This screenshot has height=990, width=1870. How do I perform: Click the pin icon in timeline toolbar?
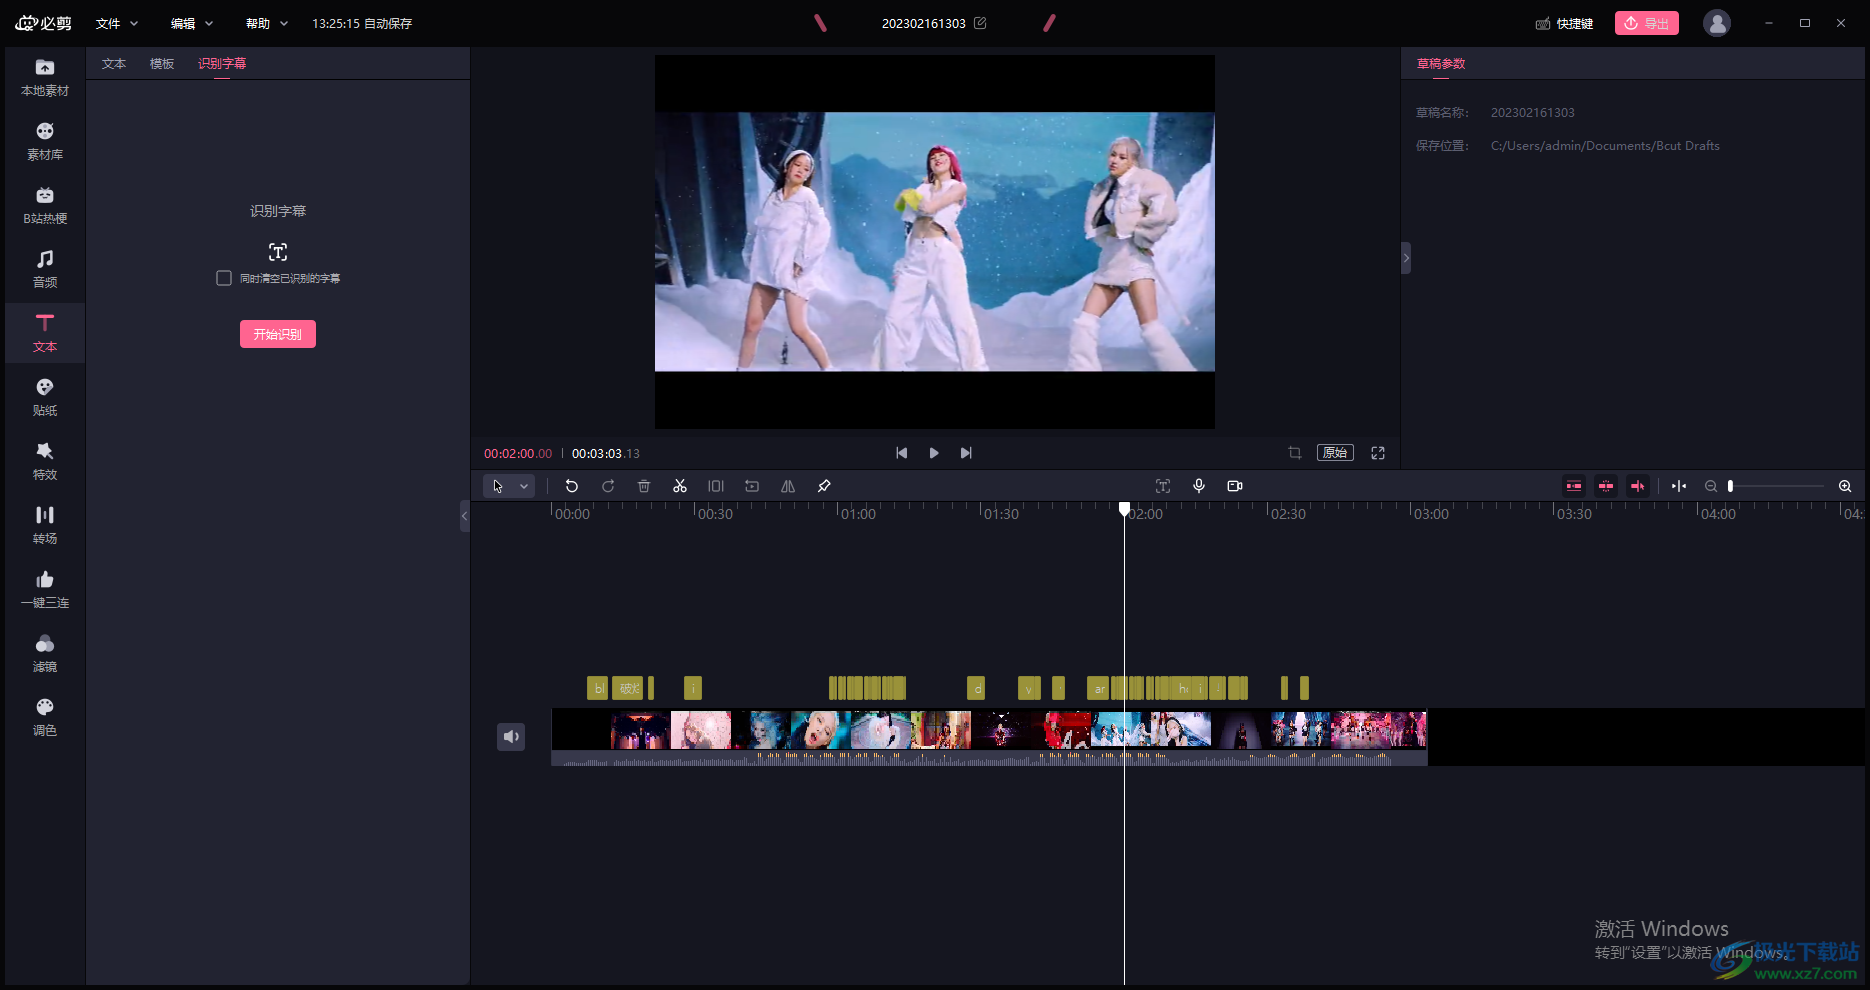[x=824, y=486]
